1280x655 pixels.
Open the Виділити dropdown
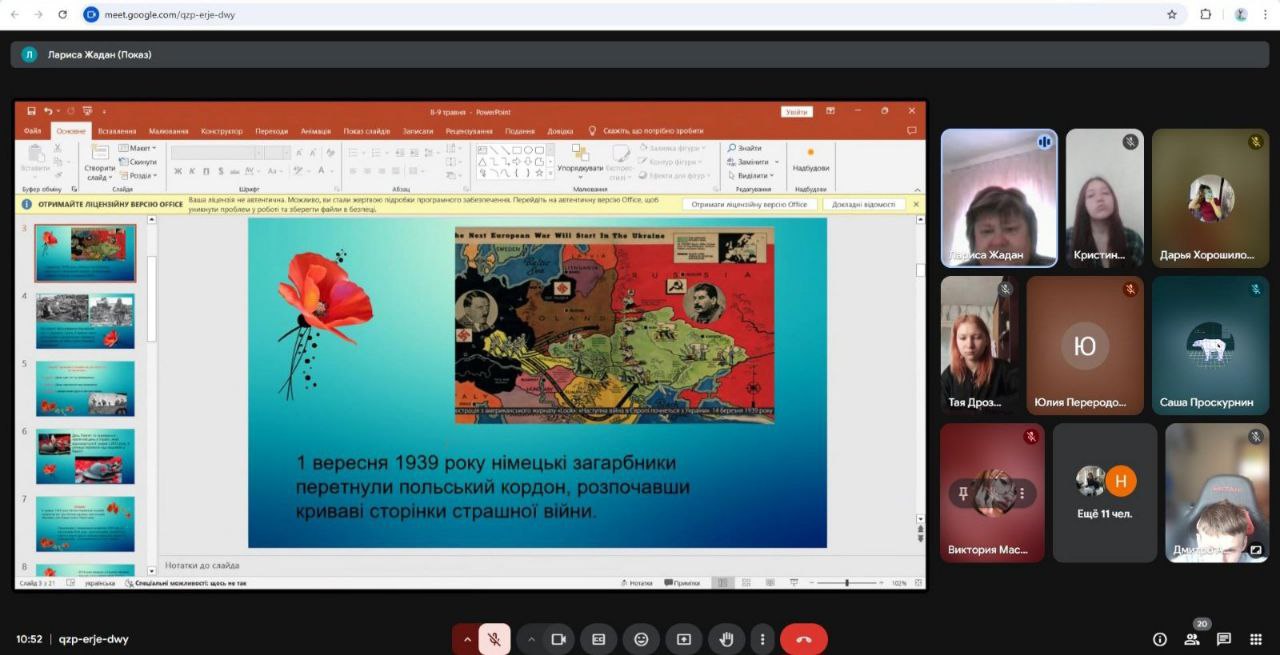pyautogui.click(x=751, y=175)
